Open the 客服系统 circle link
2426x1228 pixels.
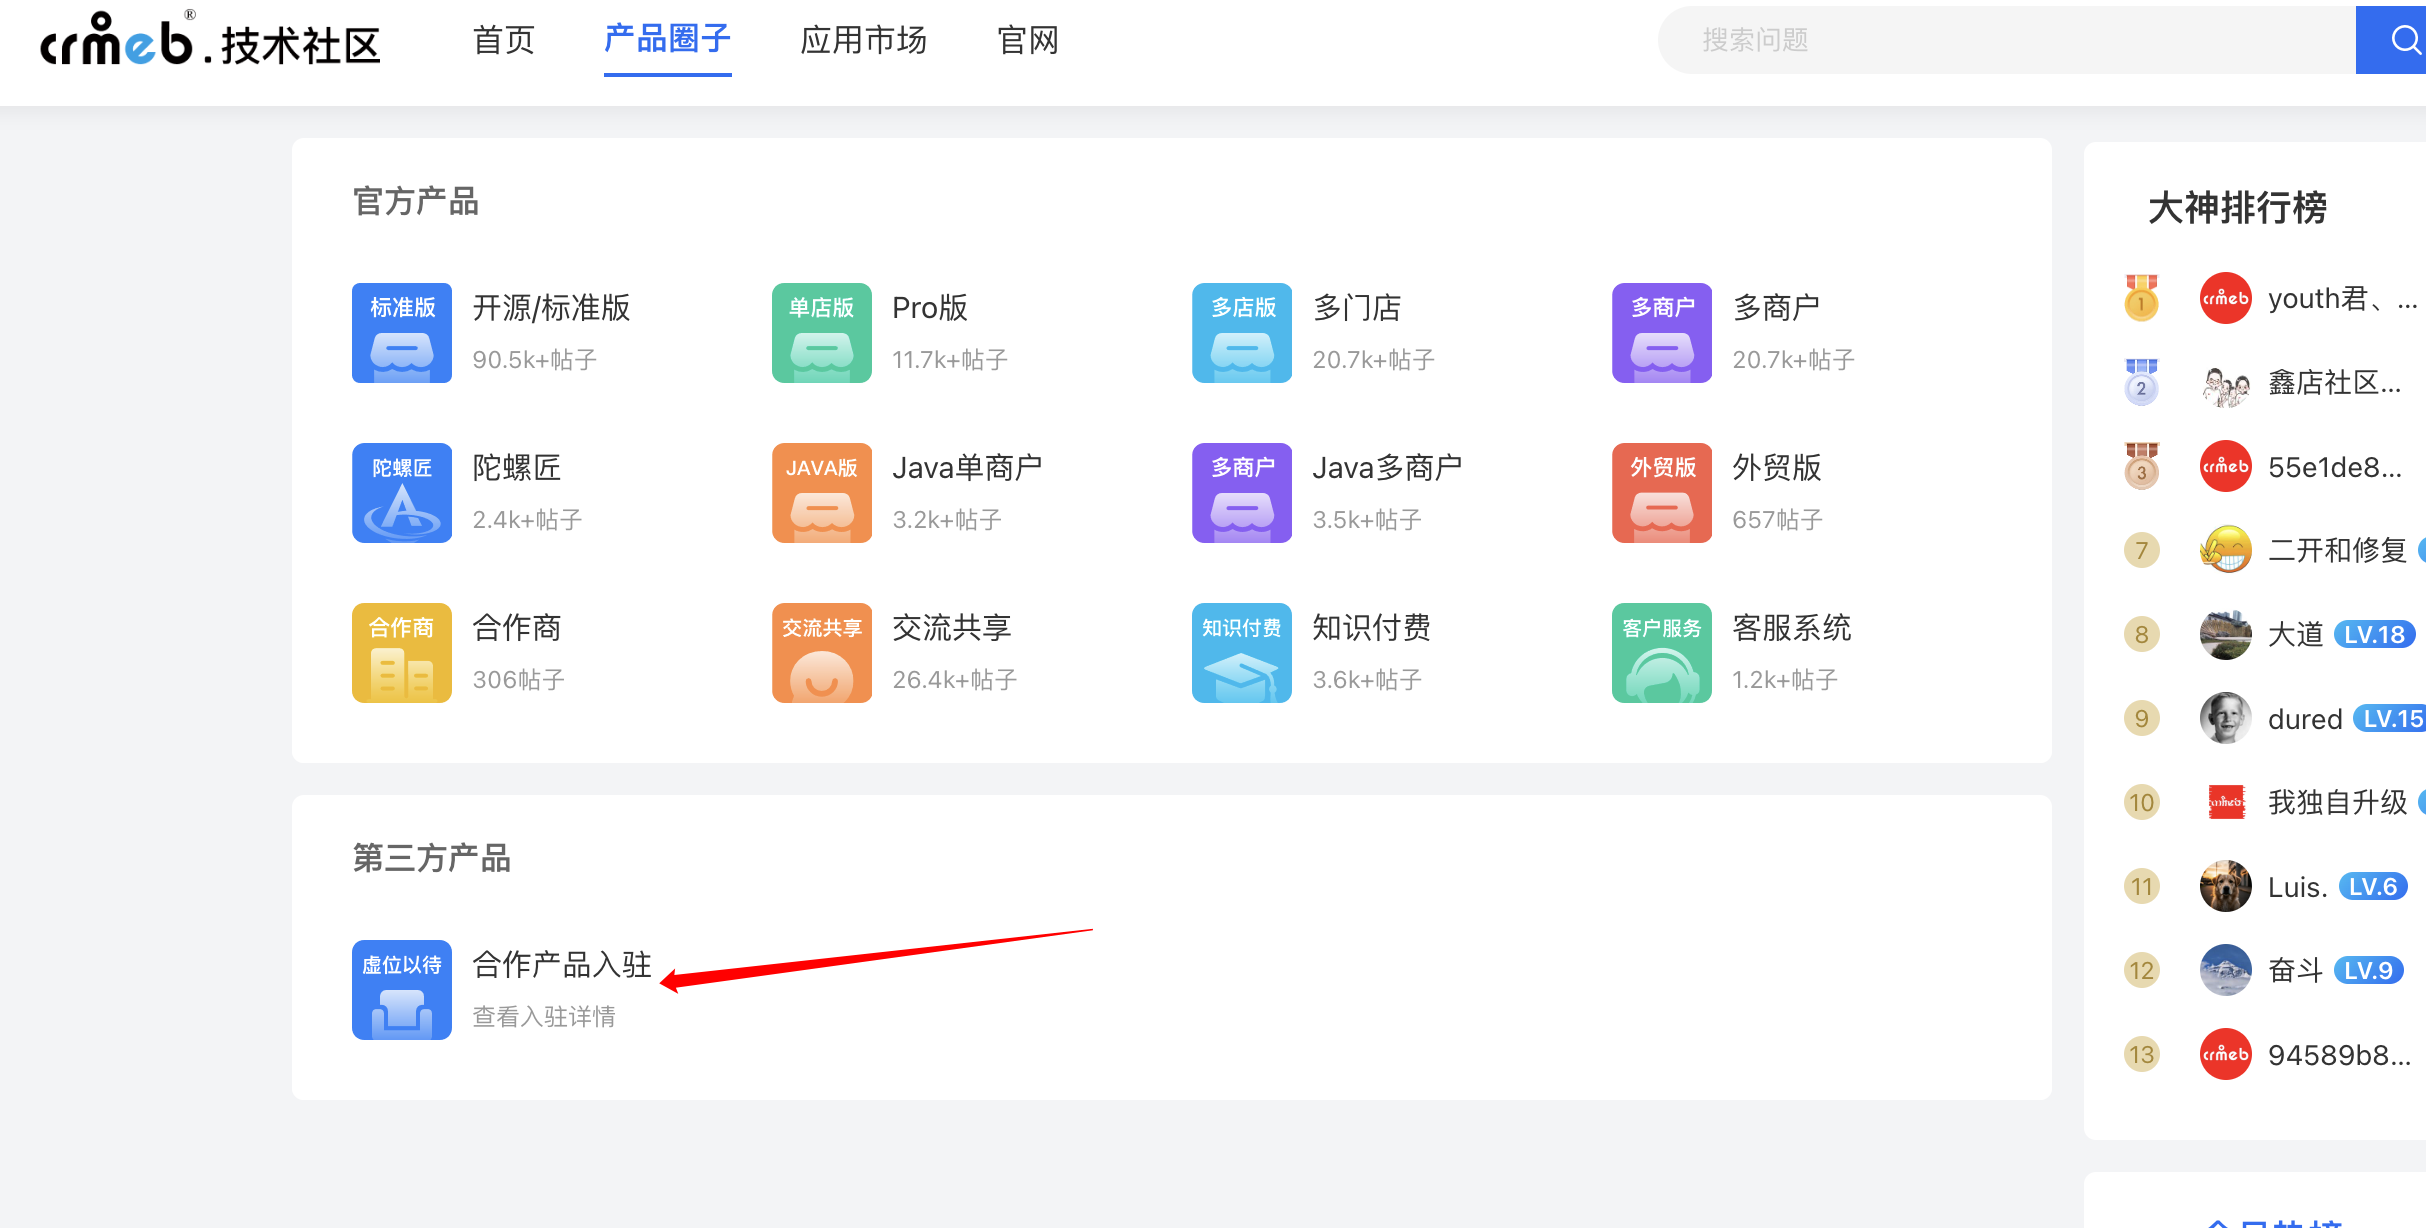[1792, 628]
